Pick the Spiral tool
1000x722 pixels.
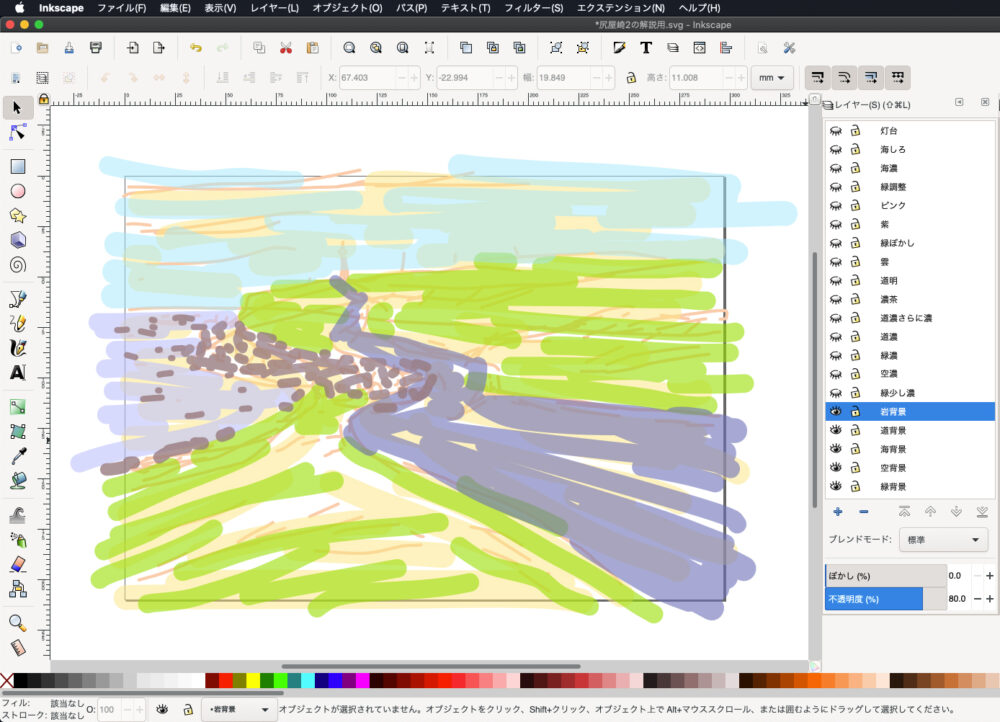pyautogui.click(x=17, y=265)
